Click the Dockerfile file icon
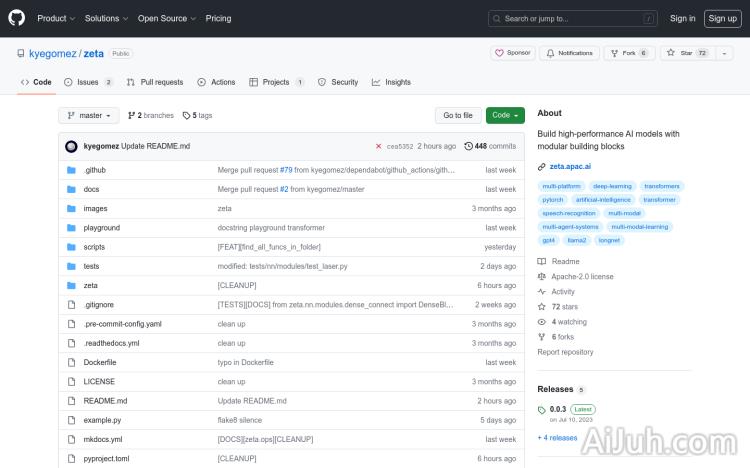Viewport: 750px width, 468px height. click(71, 362)
